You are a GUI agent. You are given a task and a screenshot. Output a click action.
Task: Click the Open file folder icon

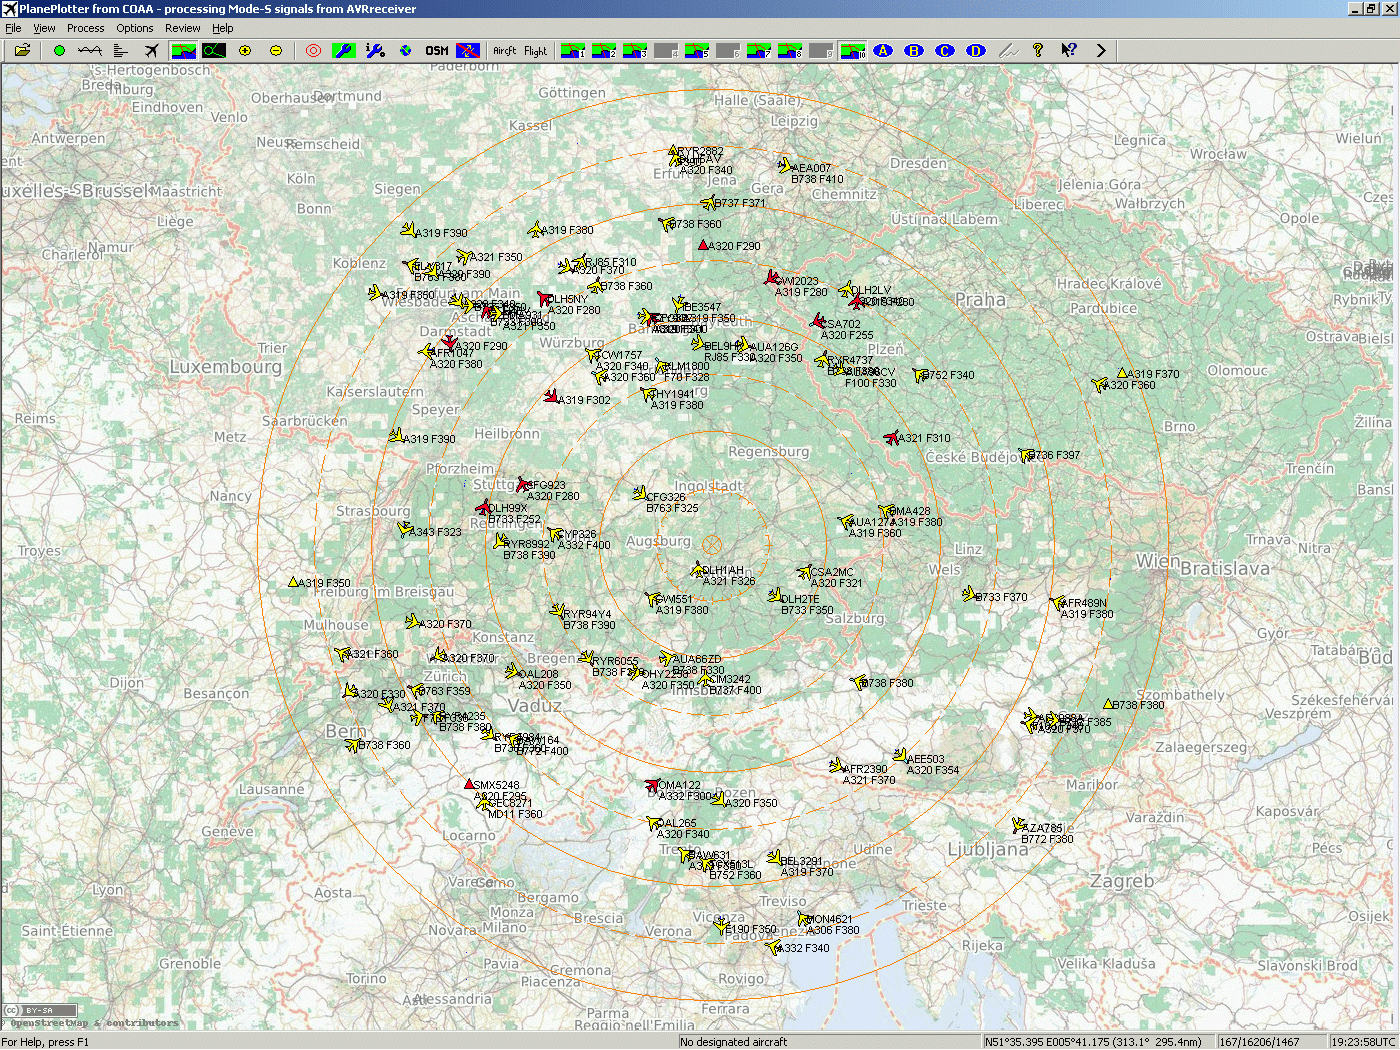[x=22, y=50]
